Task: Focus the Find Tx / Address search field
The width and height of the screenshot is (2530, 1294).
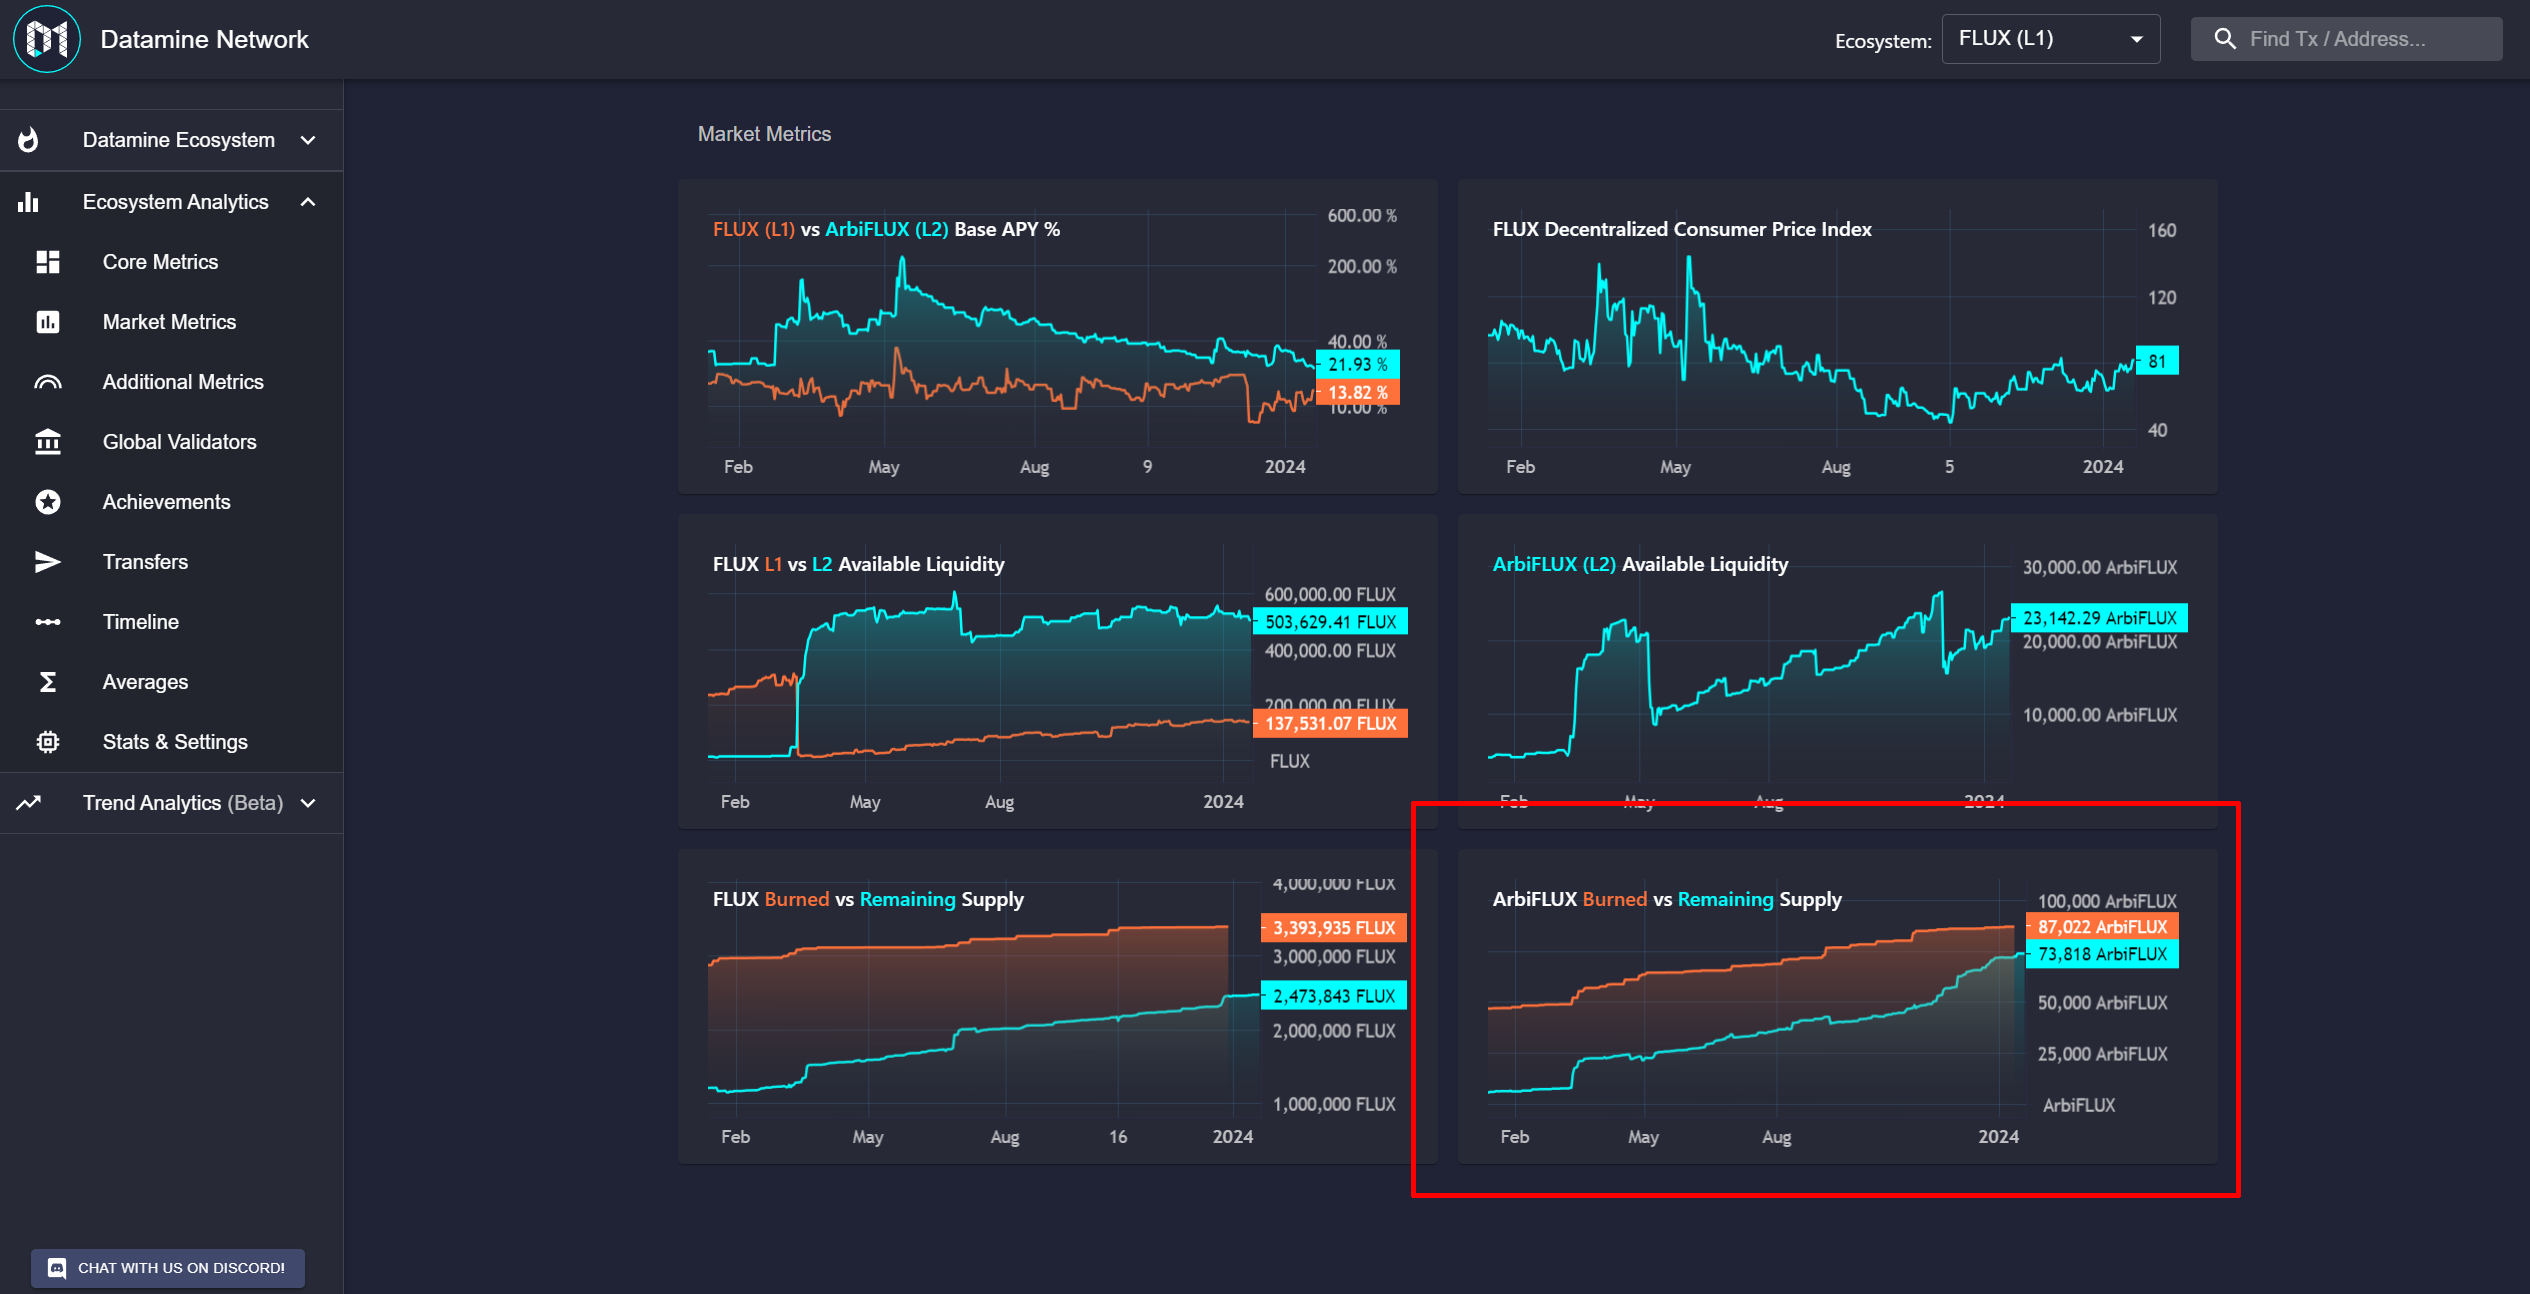Action: point(2346,39)
